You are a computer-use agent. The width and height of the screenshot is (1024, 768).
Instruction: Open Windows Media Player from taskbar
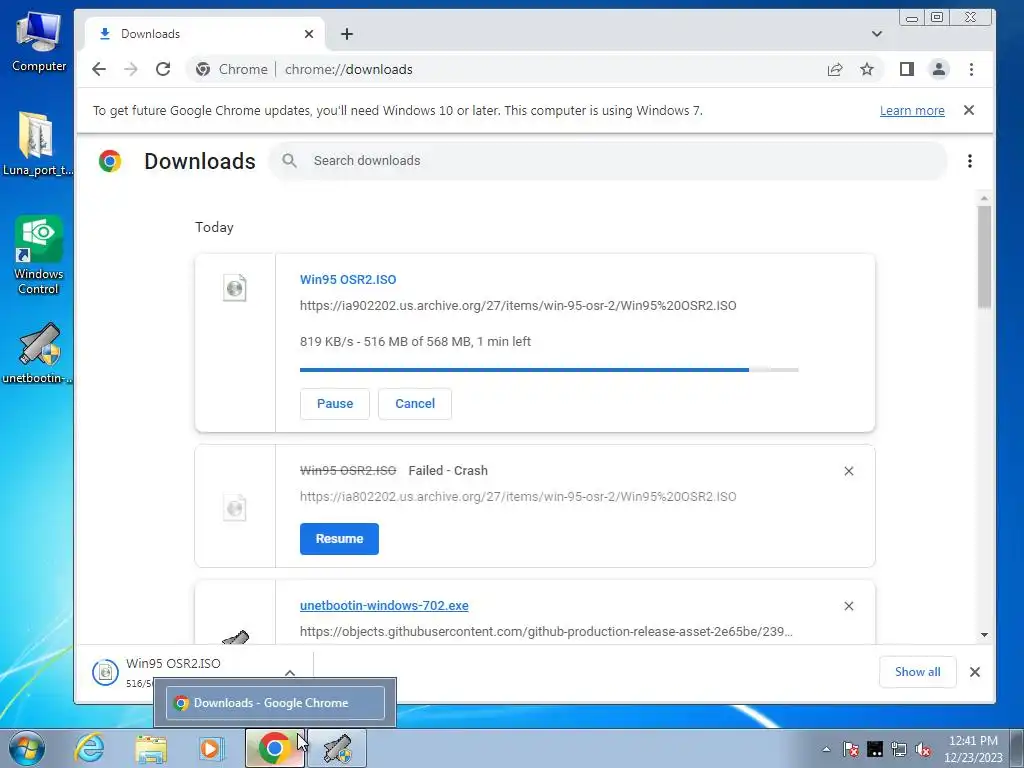click(x=212, y=748)
